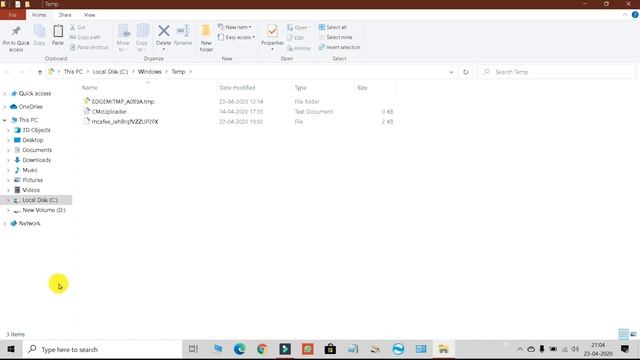Screen dimensions: 640x360
Task: Open the Help question mark icon
Action: pyautogui.click(x=635, y=15)
